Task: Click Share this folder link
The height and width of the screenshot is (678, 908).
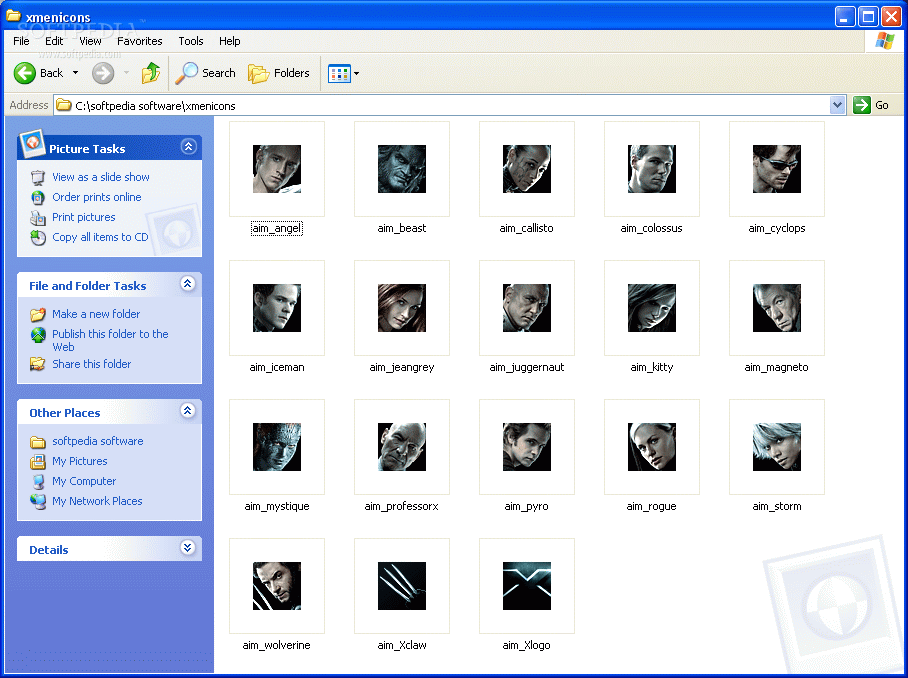Action: click(x=91, y=364)
